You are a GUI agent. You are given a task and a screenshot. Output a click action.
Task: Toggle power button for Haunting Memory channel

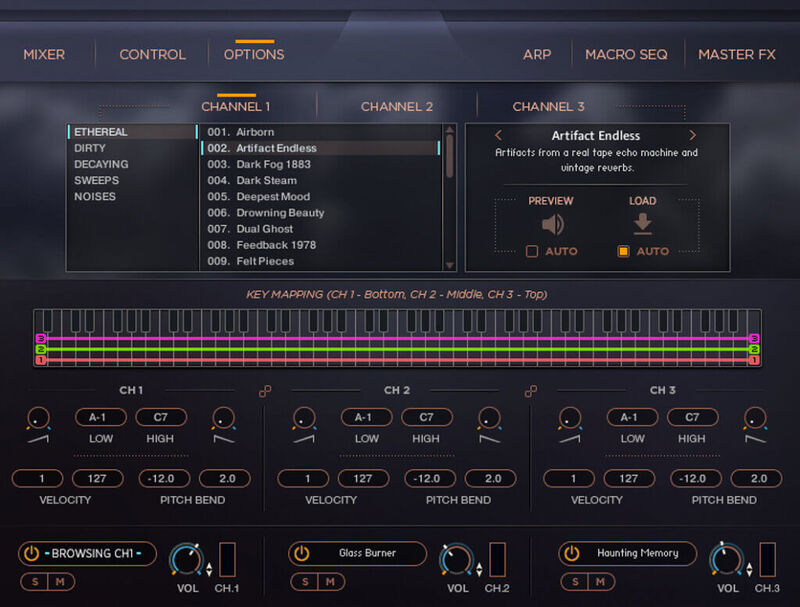tap(571, 553)
